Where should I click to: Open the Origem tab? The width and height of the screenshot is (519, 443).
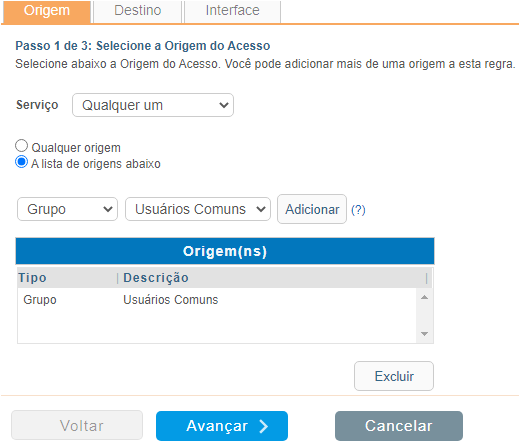(x=47, y=11)
